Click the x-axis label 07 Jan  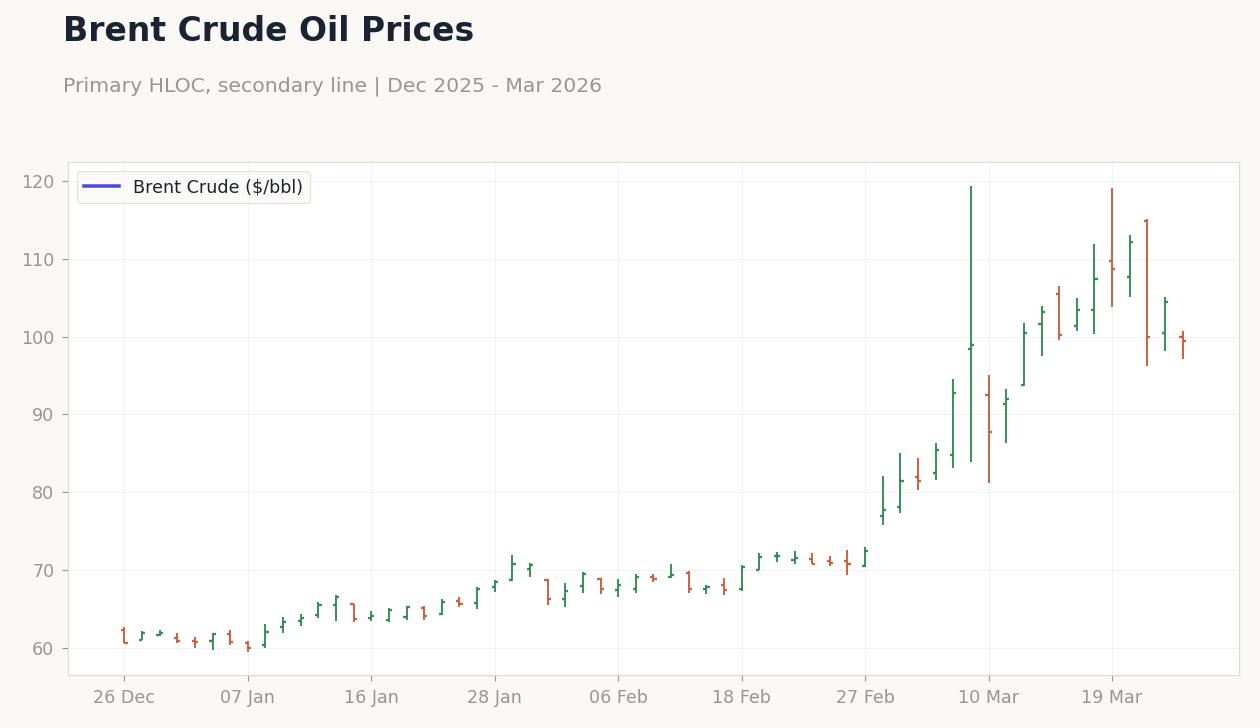click(x=247, y=698)
